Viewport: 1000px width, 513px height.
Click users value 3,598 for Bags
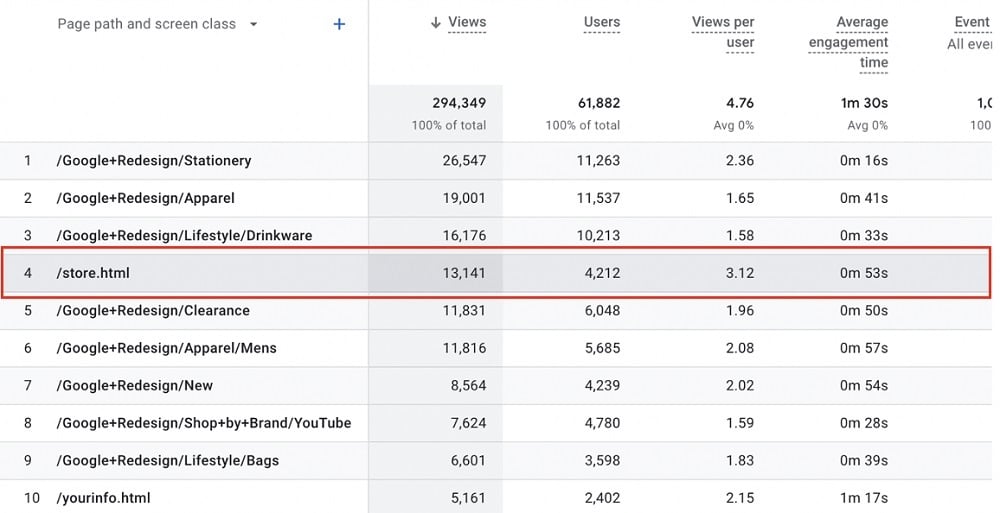[602, 461]
